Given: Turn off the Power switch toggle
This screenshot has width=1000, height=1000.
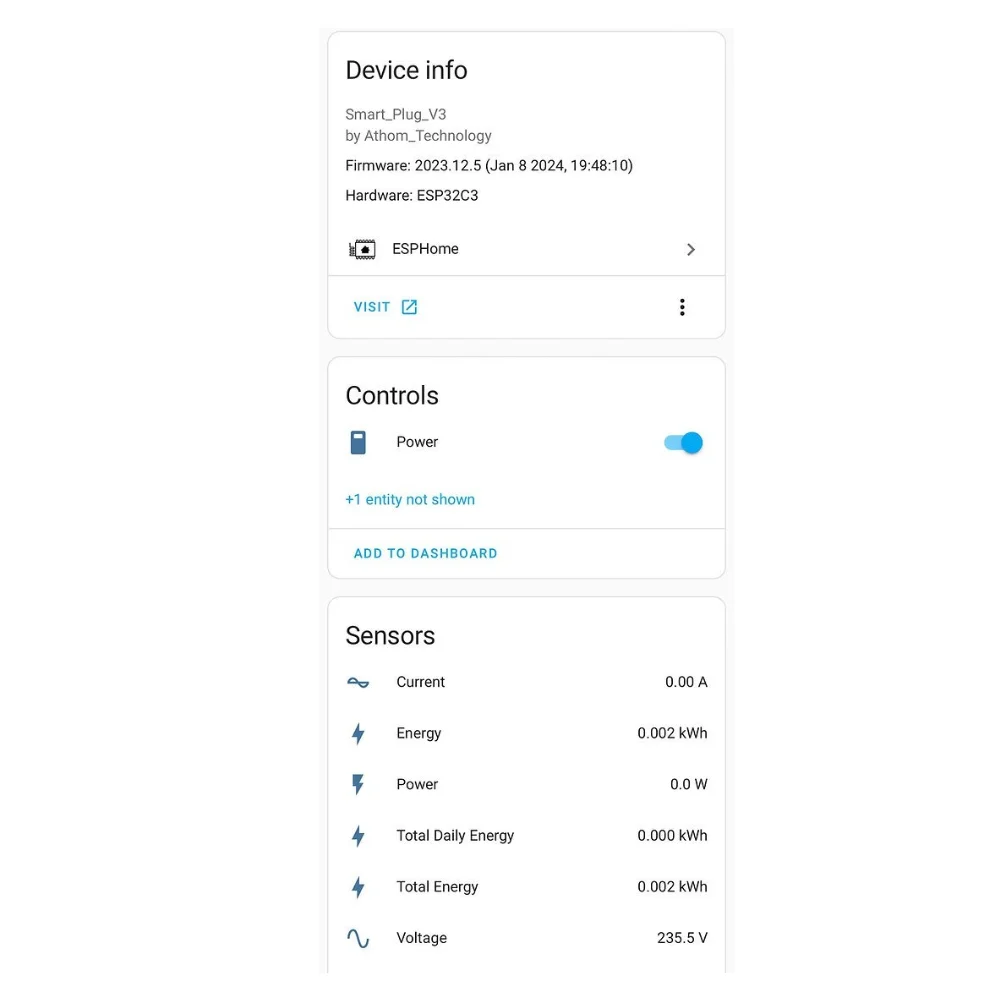Looking at the screenshot, I should tap(684, 443).
